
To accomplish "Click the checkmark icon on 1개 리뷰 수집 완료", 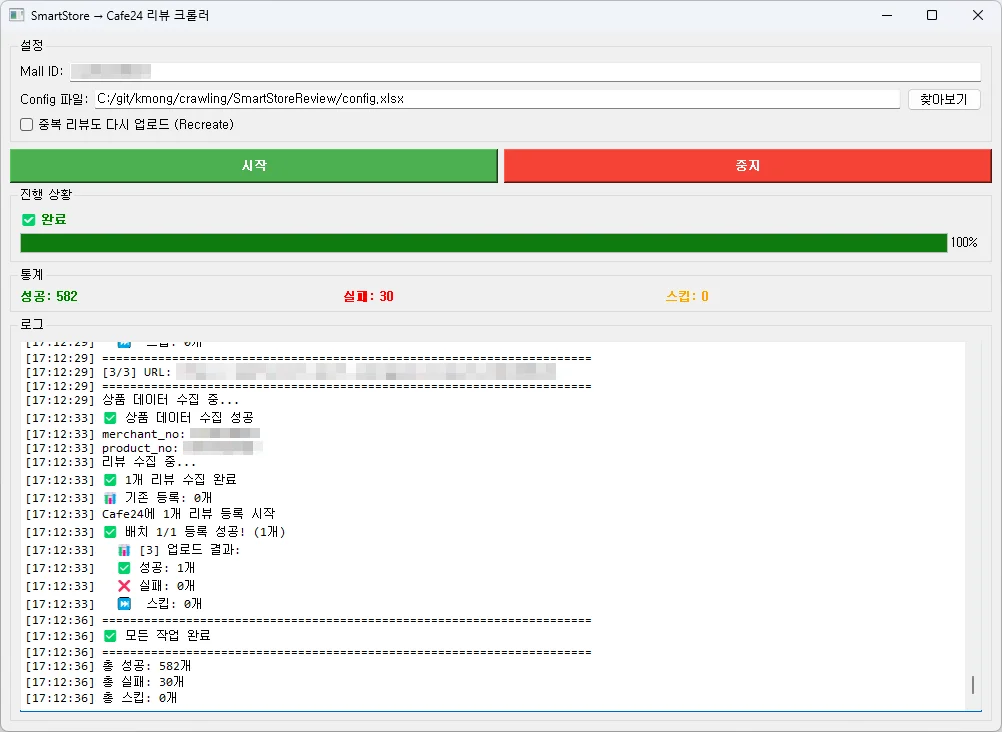I will [x=110, y=479].
